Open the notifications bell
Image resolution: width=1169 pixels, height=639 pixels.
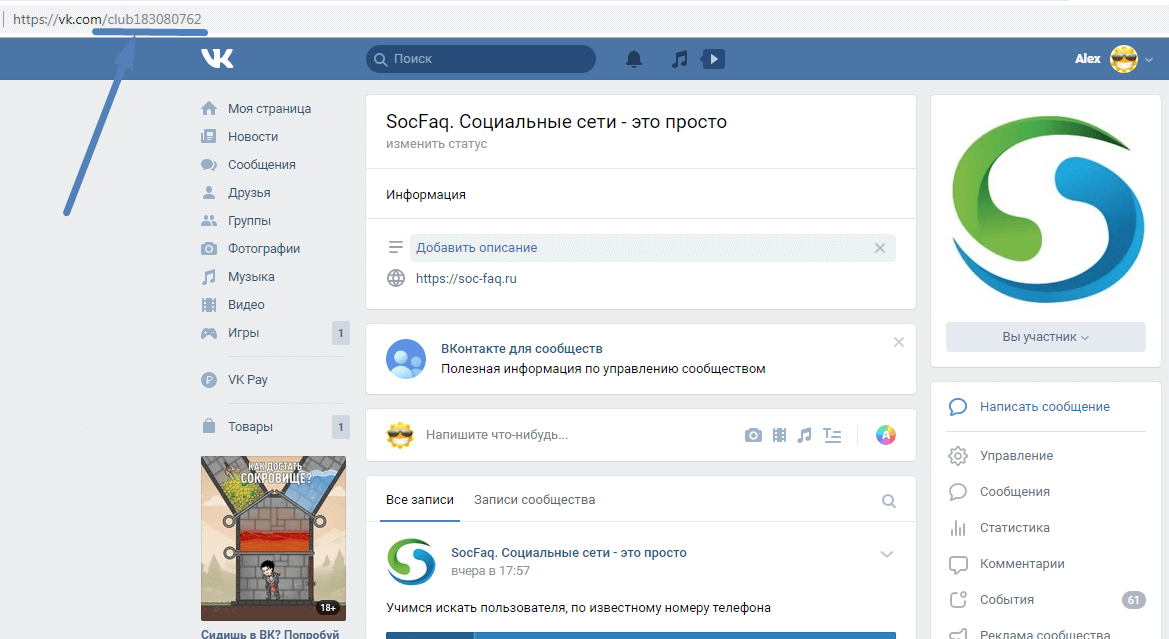tap(634, 59)
